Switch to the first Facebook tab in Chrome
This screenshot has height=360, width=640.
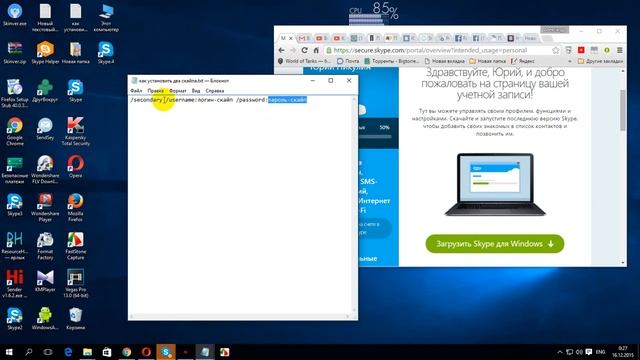pyautogui.click(x=461, y=38)
